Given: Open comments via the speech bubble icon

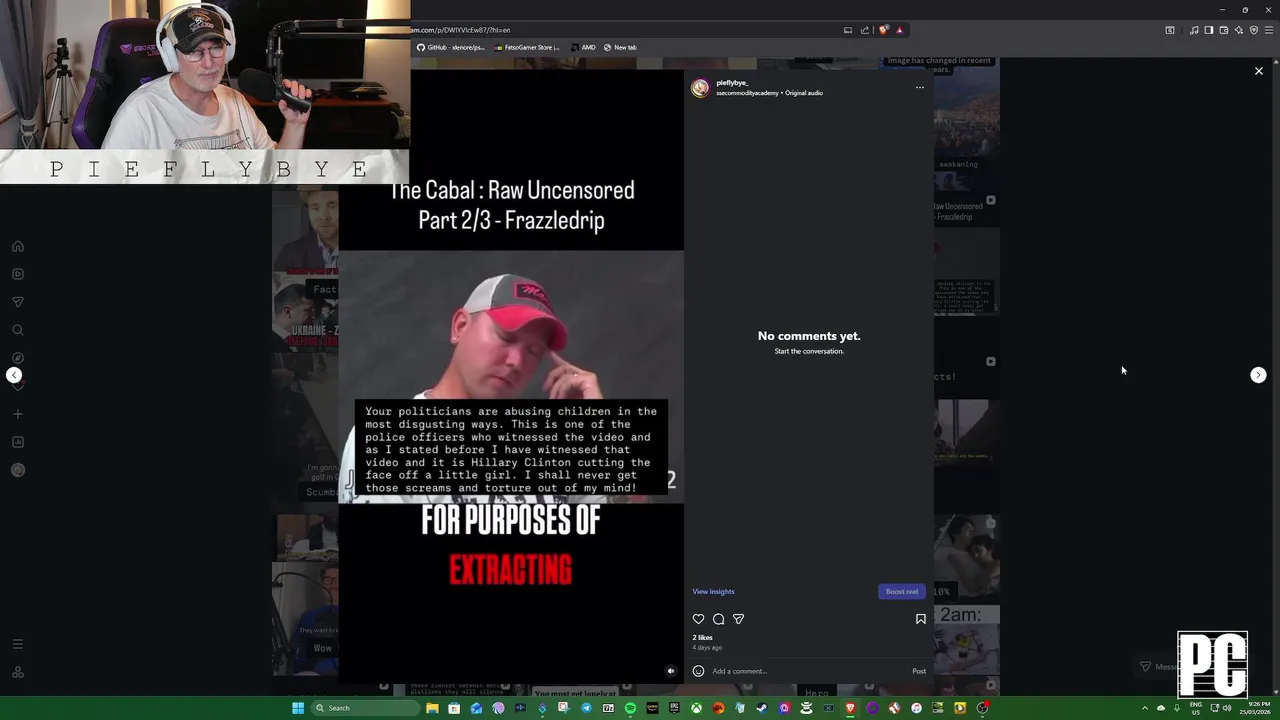Looking at the screenshot, I should [x=718, y=619].
